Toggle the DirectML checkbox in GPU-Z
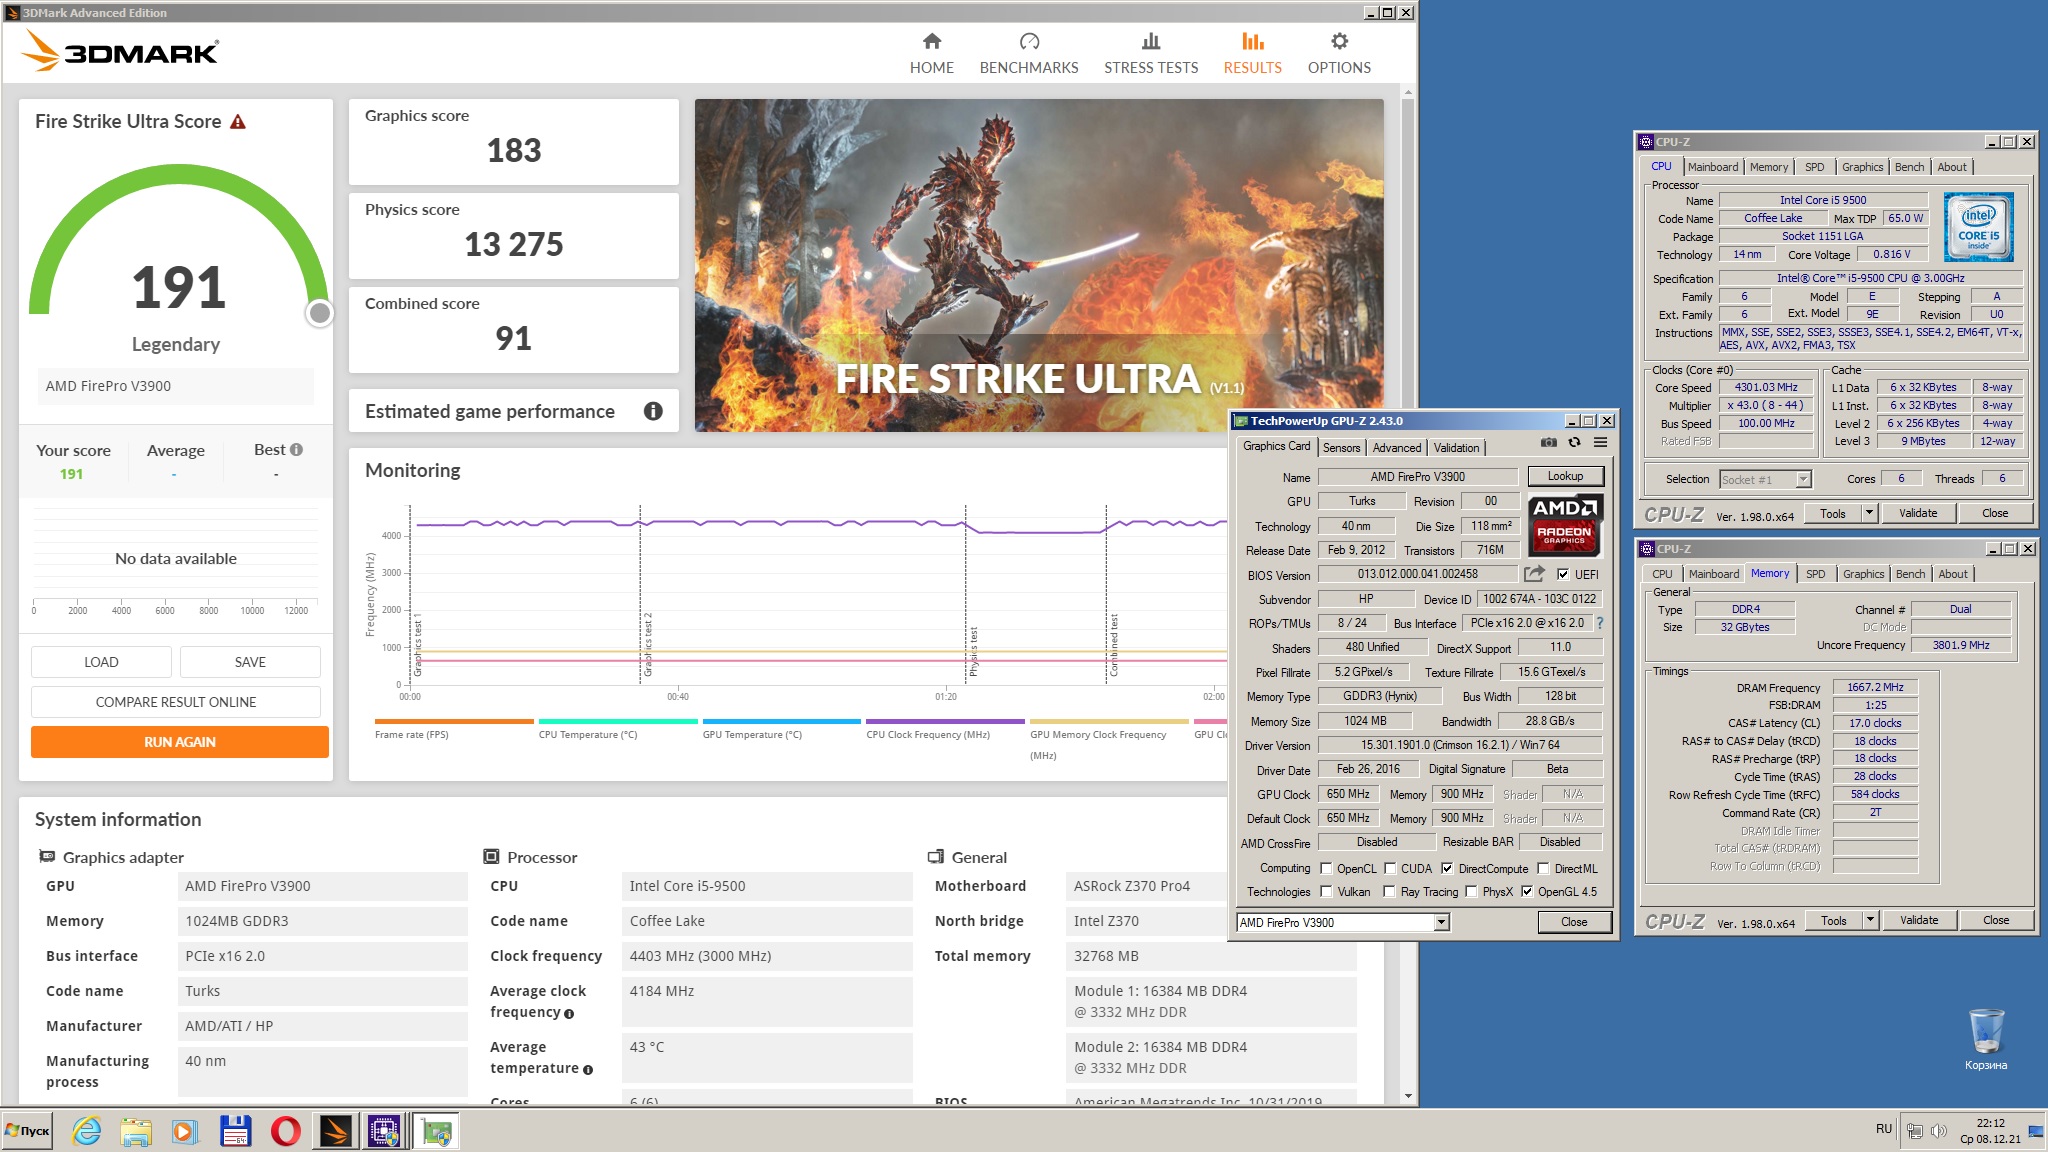The image size is (2048, 1152). (x=1543, y=869)
